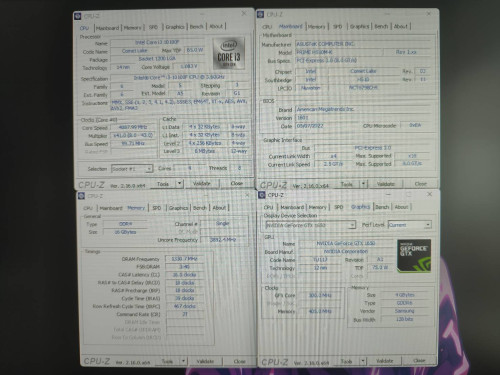Screen dimensions: 500x375
Task: Click CPU-Z app icon in top-left window title
Action: 78,16
